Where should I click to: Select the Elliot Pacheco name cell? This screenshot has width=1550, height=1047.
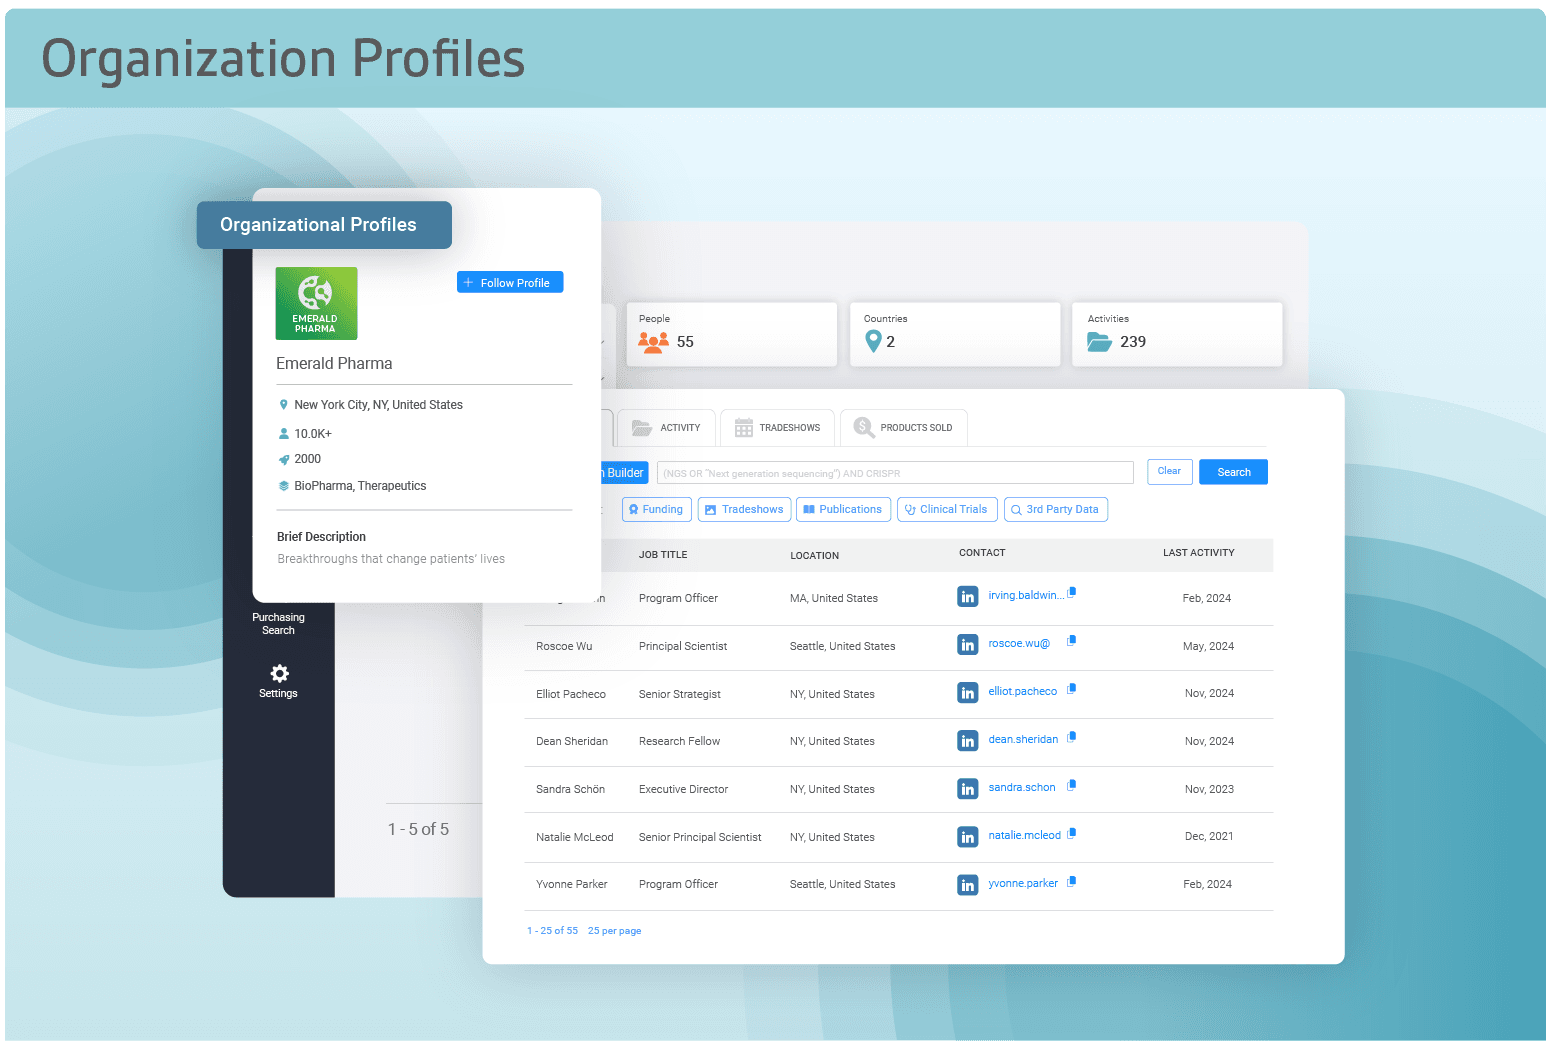(571, 694)
